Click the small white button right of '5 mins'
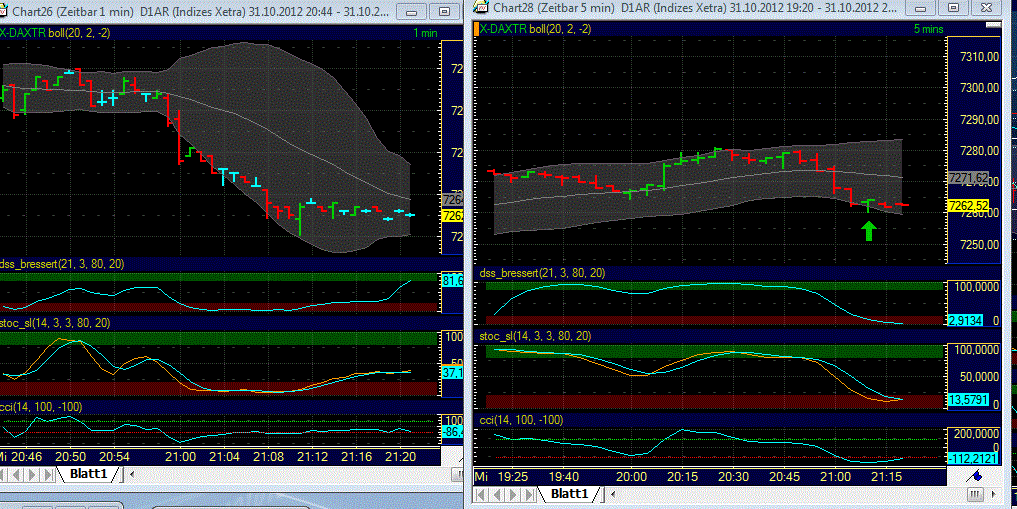This screenshot has height=509, width=1017. (x=992, y=25)
